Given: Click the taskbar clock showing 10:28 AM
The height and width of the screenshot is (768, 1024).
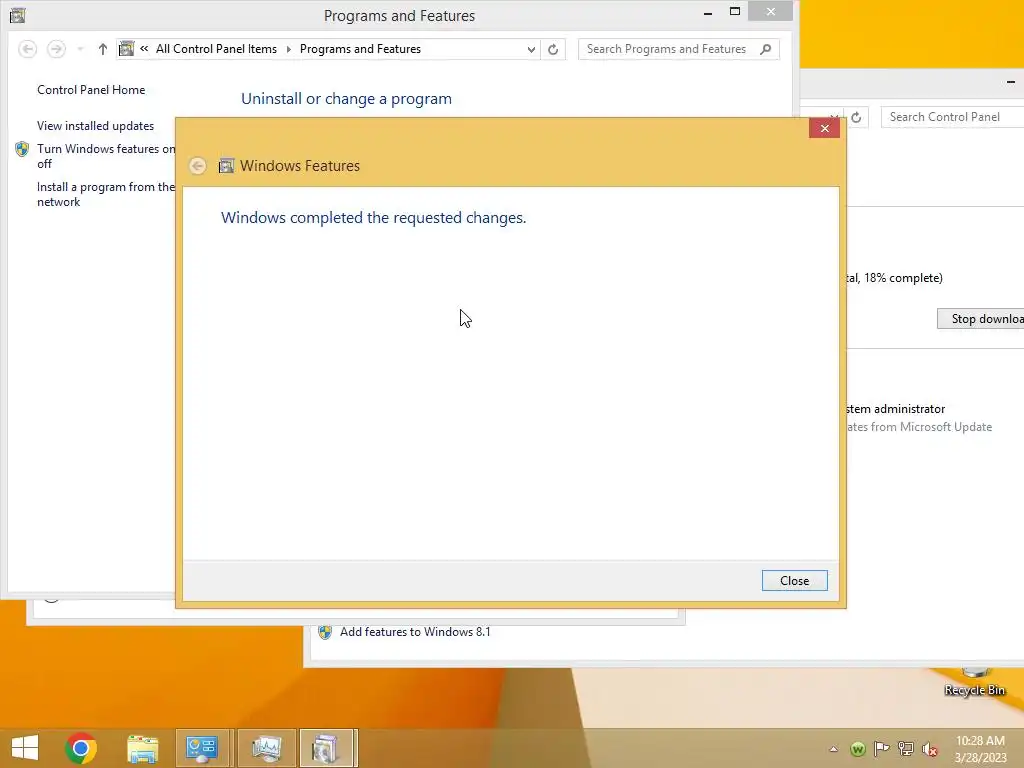Looking at the screenshot, I should pos(980,749).
